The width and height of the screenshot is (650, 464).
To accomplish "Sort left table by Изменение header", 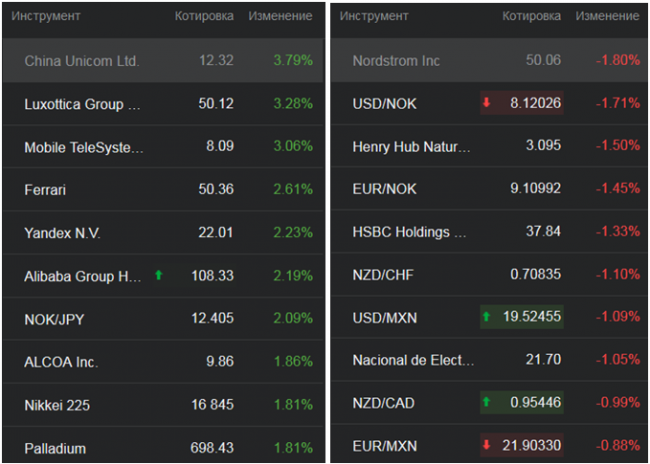I will coord(280,17).
